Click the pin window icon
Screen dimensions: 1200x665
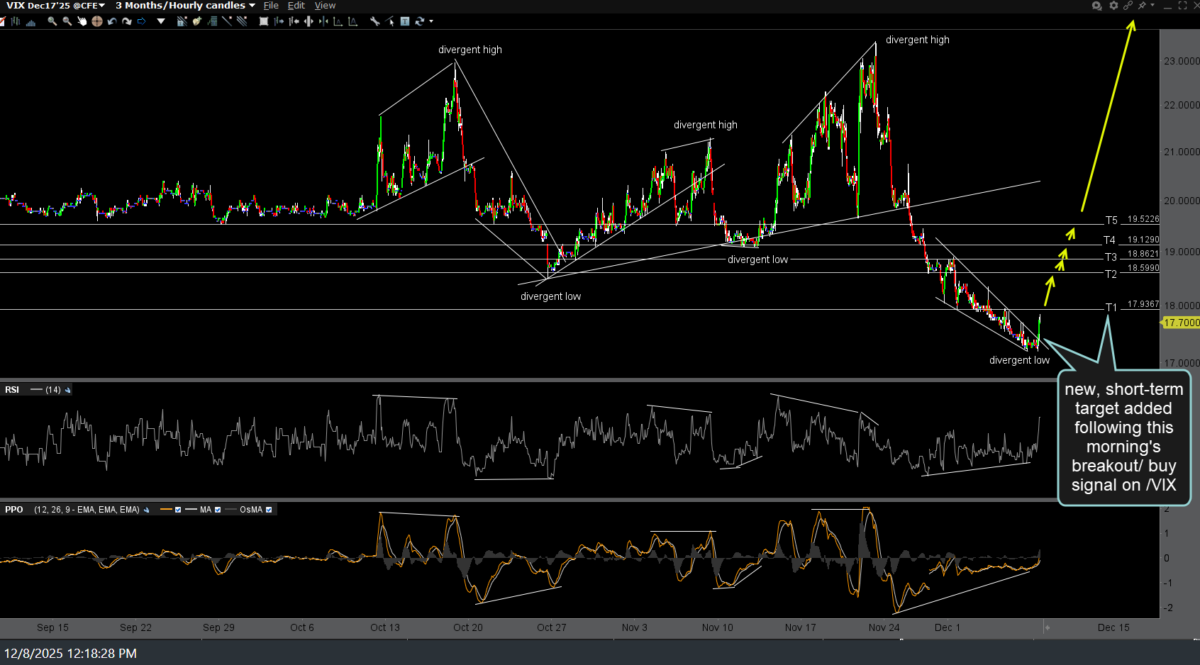pos(1142,5)
